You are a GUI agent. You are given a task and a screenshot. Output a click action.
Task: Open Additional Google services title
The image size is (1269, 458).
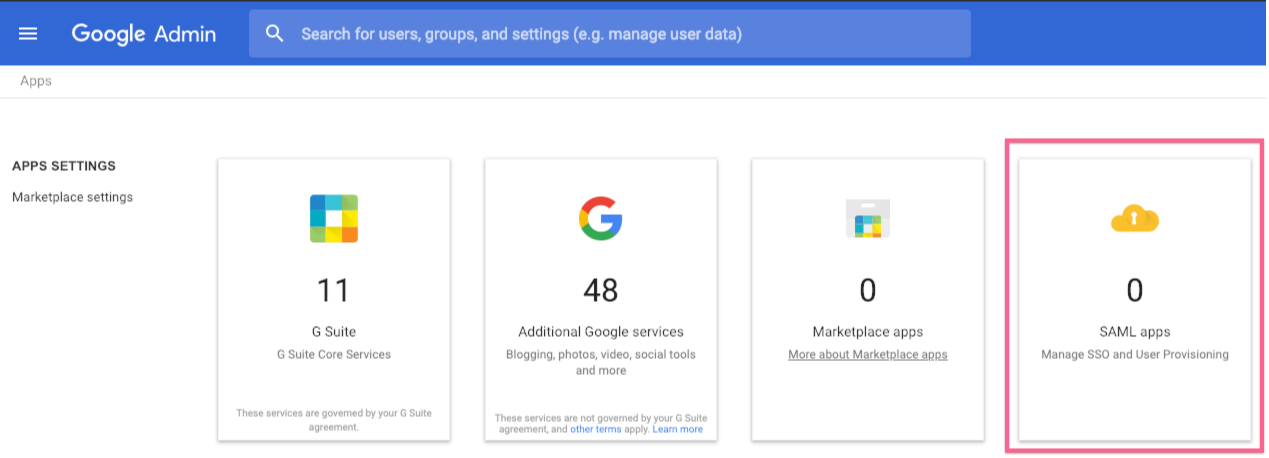point(601,332)
